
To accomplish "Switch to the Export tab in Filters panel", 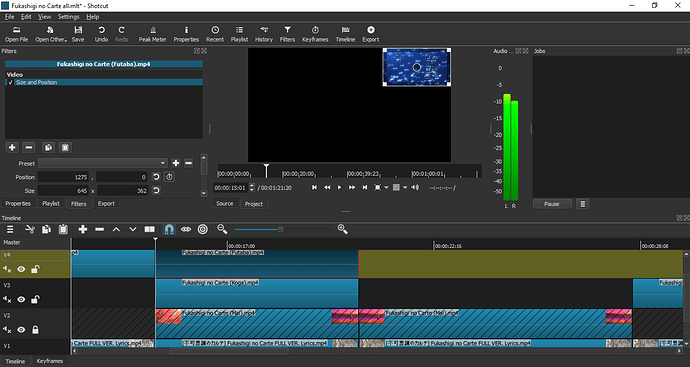I will pos(106,203).
